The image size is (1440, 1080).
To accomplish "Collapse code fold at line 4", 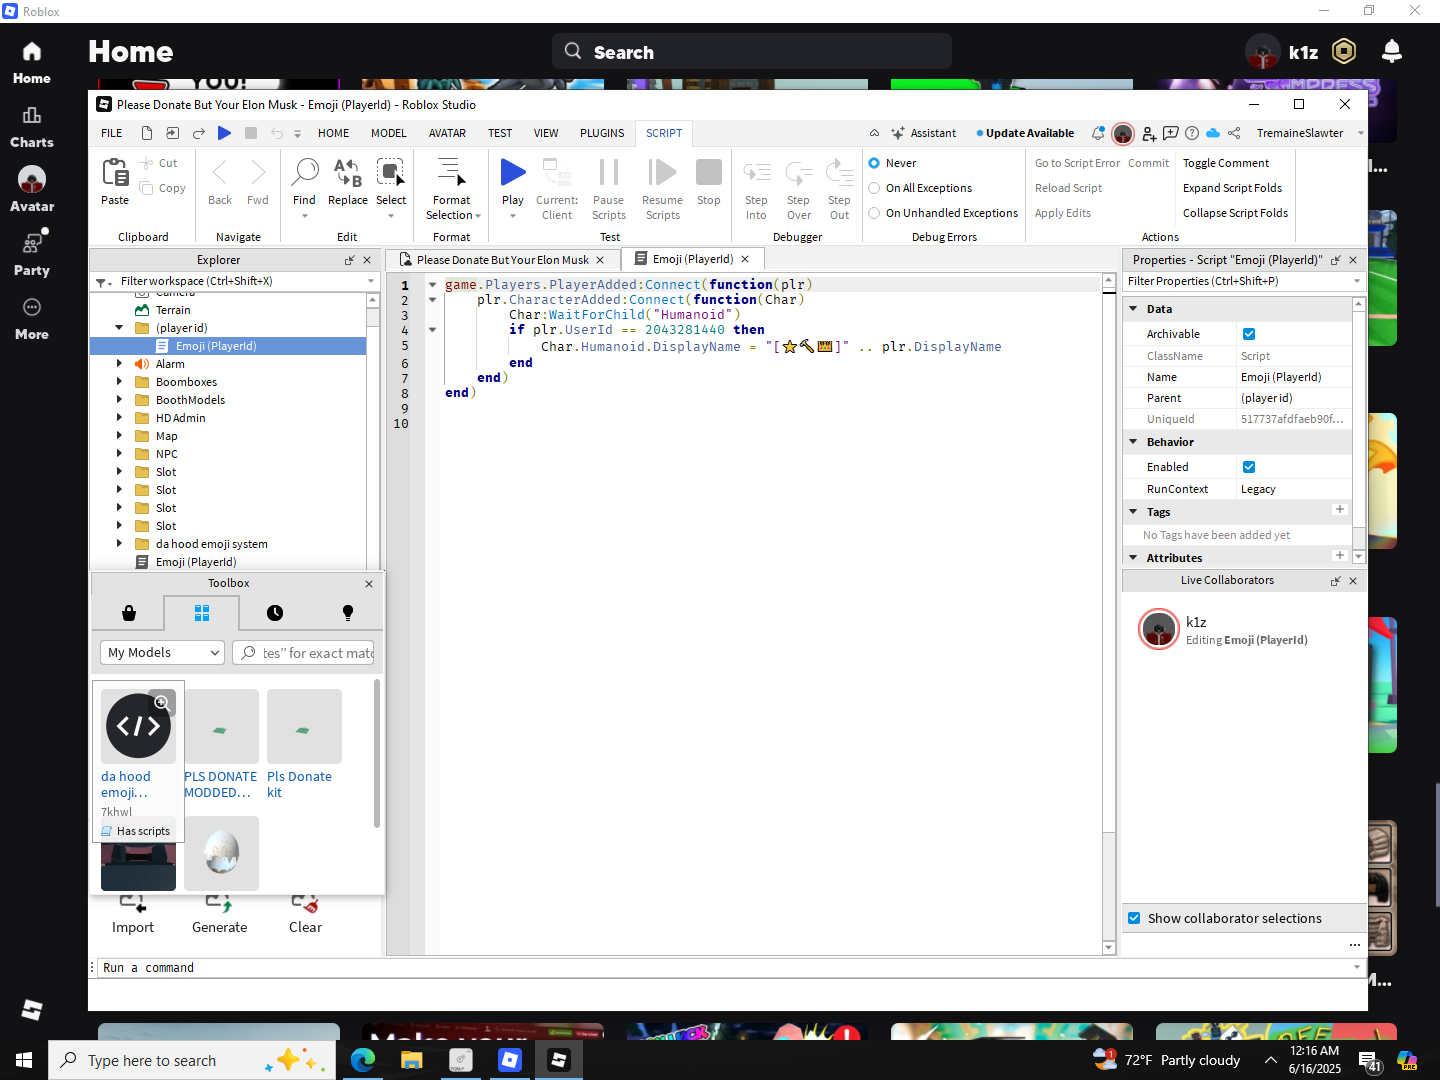I will (x=433, y=329).
